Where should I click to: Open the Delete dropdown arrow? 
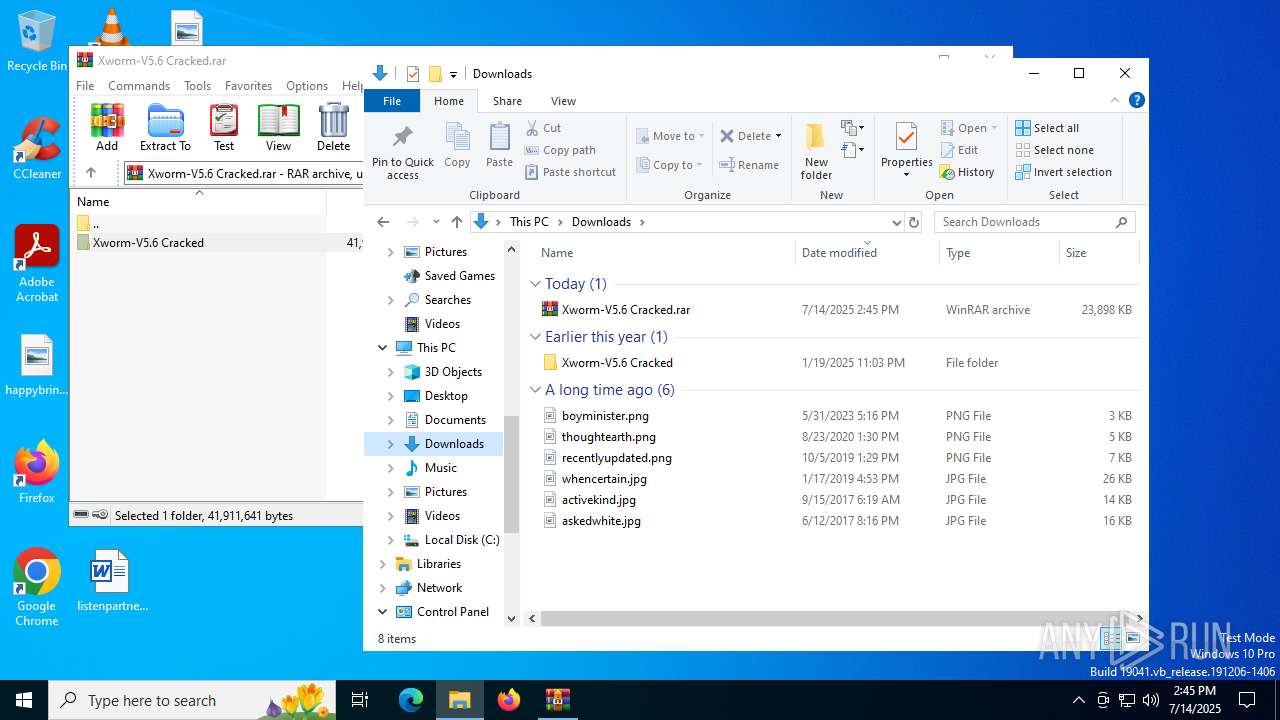tap(778, 136)
